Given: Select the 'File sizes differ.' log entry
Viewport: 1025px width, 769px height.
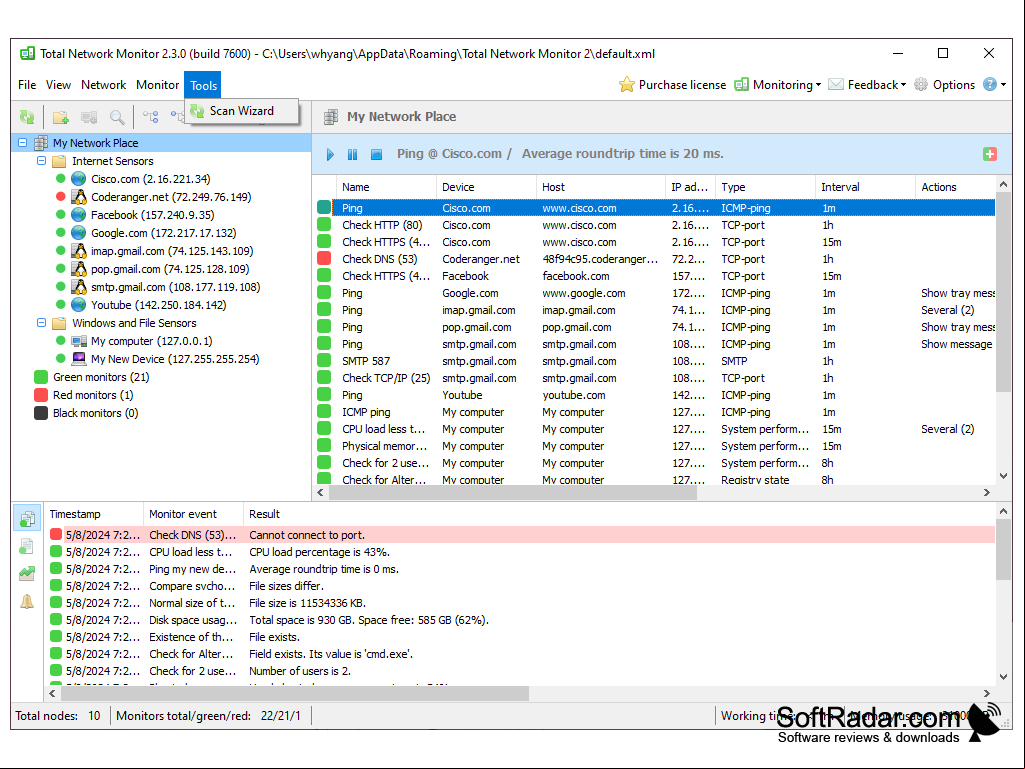Looking at the screenshot, I should (521, 586).
